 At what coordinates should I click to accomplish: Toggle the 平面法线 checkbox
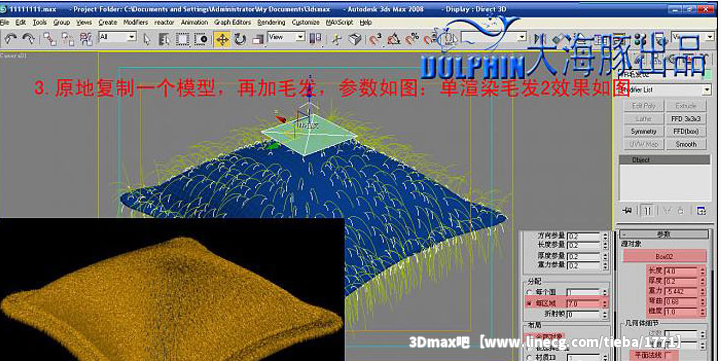pyautogui.click(x=667, y=355)
